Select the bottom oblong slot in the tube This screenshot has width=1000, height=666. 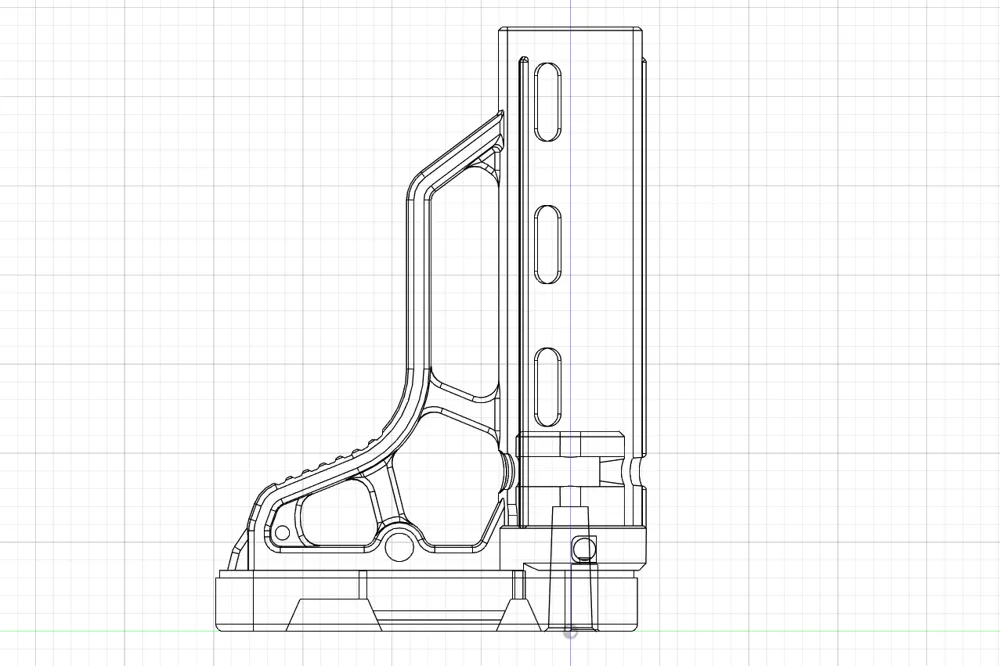[549, 384]
